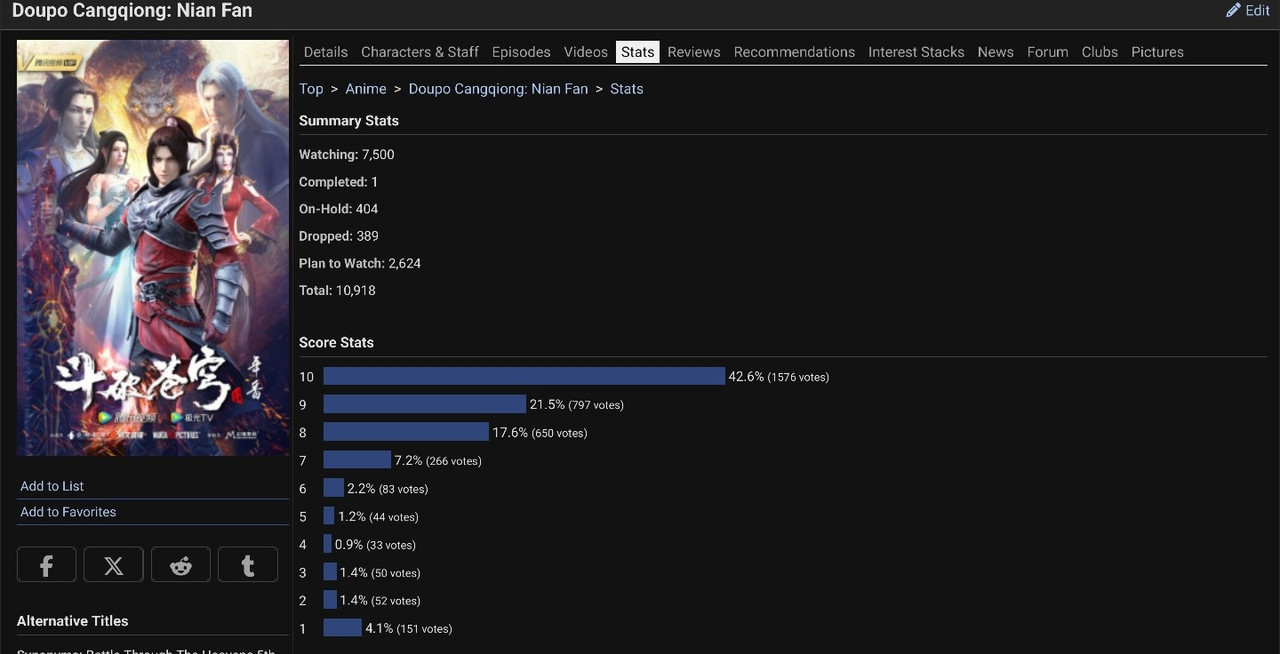The width and height of the screenshot is (1280, 654).
Task: Go to the Episodes tab
Action: 521,52
